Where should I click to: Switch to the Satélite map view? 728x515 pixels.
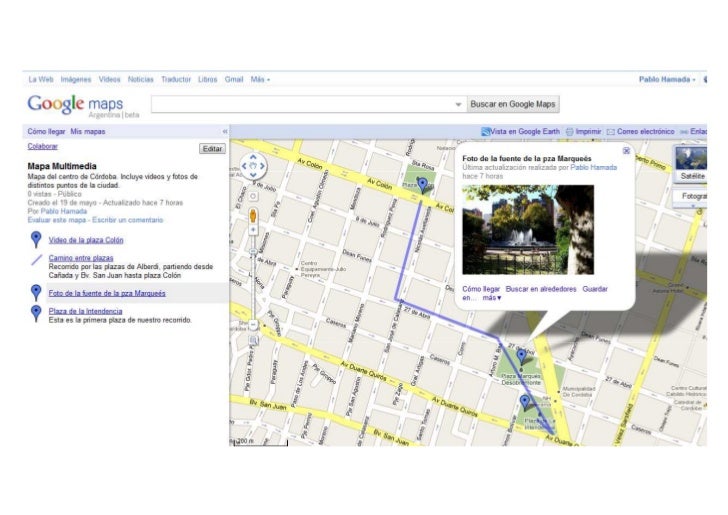(691, 163)
